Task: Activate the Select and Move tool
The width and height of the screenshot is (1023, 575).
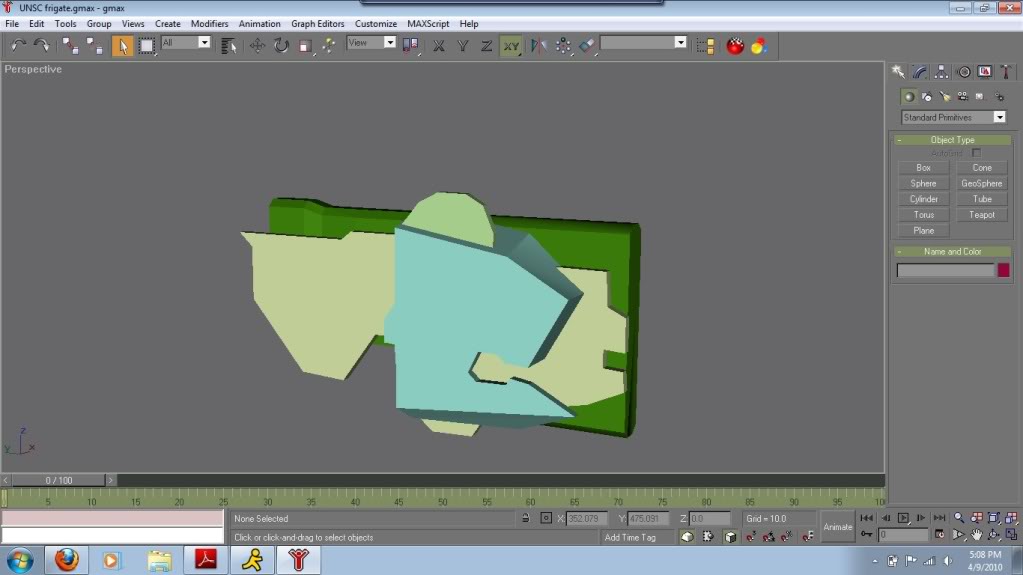Action: (x=257, y=46)
